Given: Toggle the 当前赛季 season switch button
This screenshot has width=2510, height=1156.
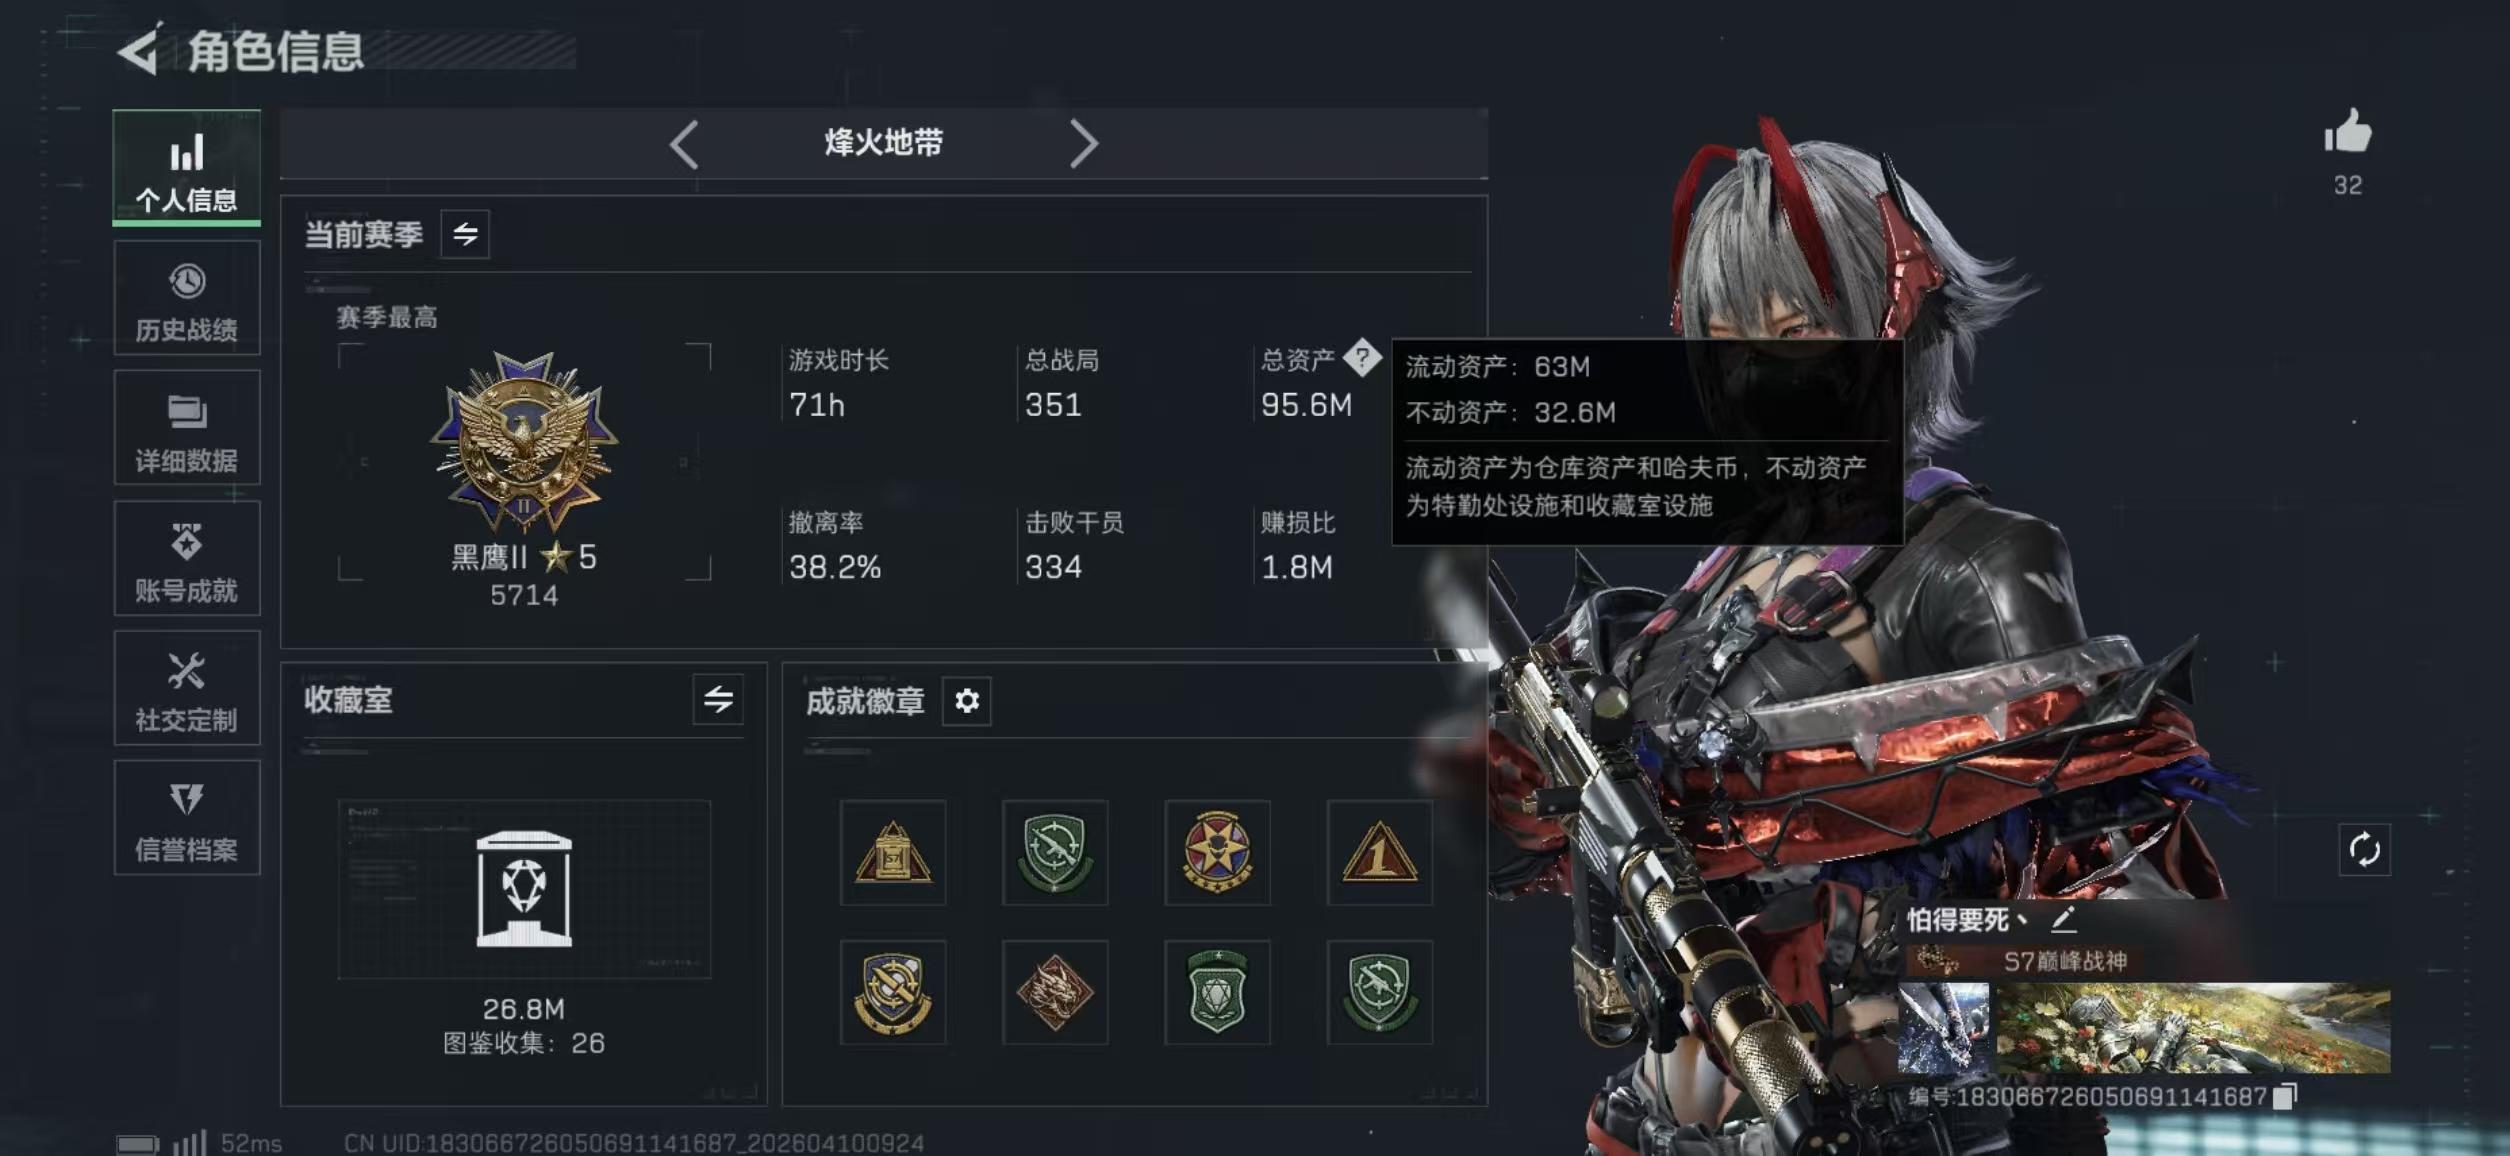Looking at the screenshot, I should (465, 235).
